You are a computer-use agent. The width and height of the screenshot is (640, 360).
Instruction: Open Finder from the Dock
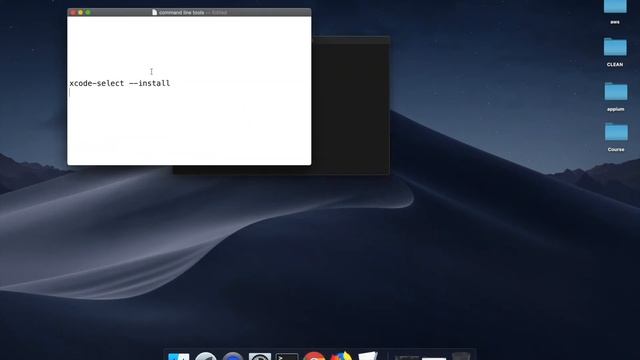(179, 356)
